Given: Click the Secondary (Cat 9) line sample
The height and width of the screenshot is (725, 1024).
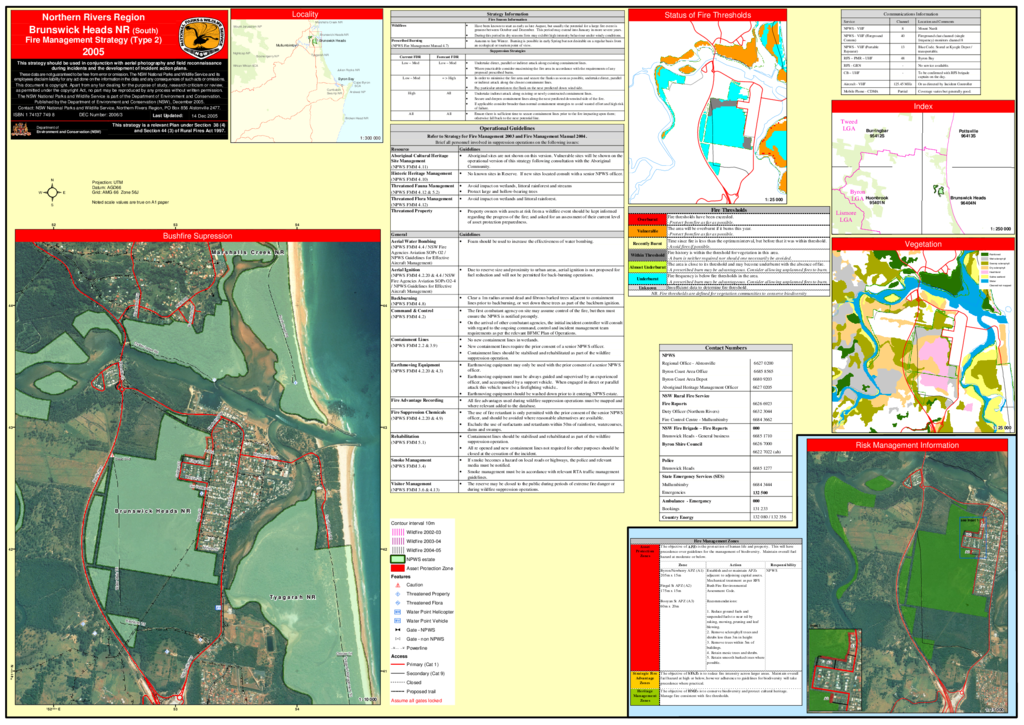Looking at the screenshot, I should click(x=398, y=673).
